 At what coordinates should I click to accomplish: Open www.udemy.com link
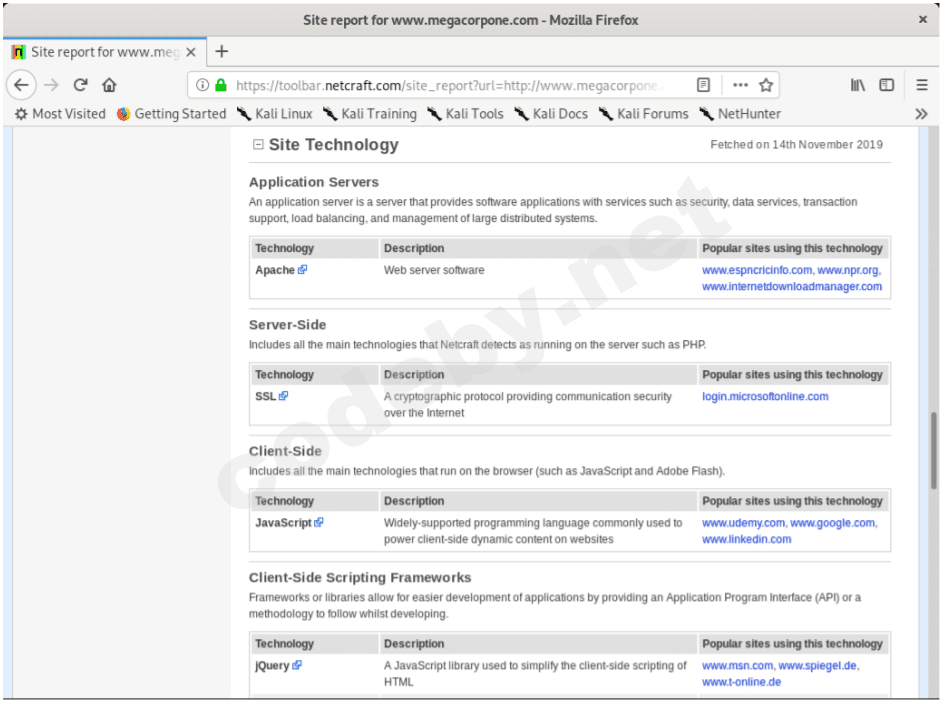click(743, 523)
